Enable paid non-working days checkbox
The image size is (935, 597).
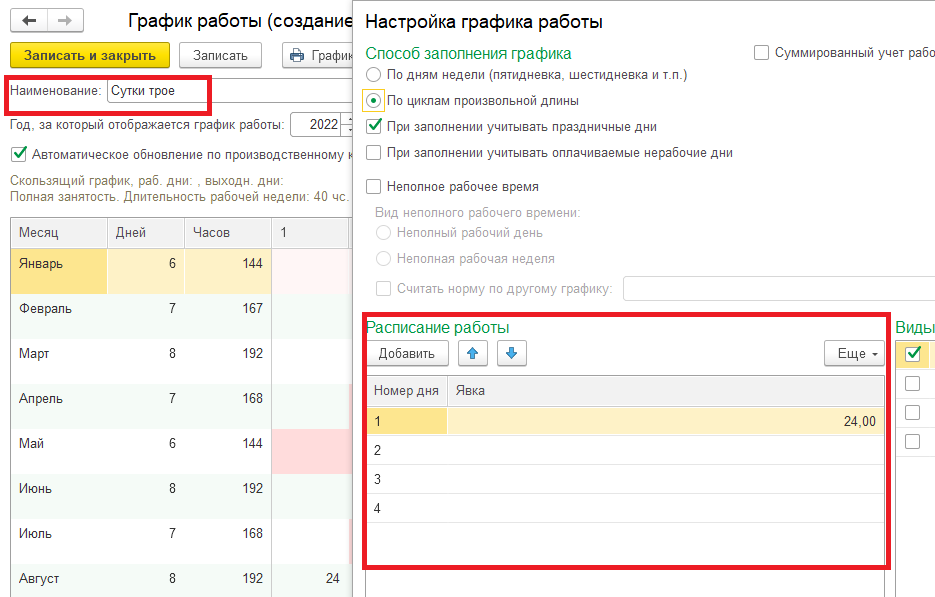tap(374, 153)
